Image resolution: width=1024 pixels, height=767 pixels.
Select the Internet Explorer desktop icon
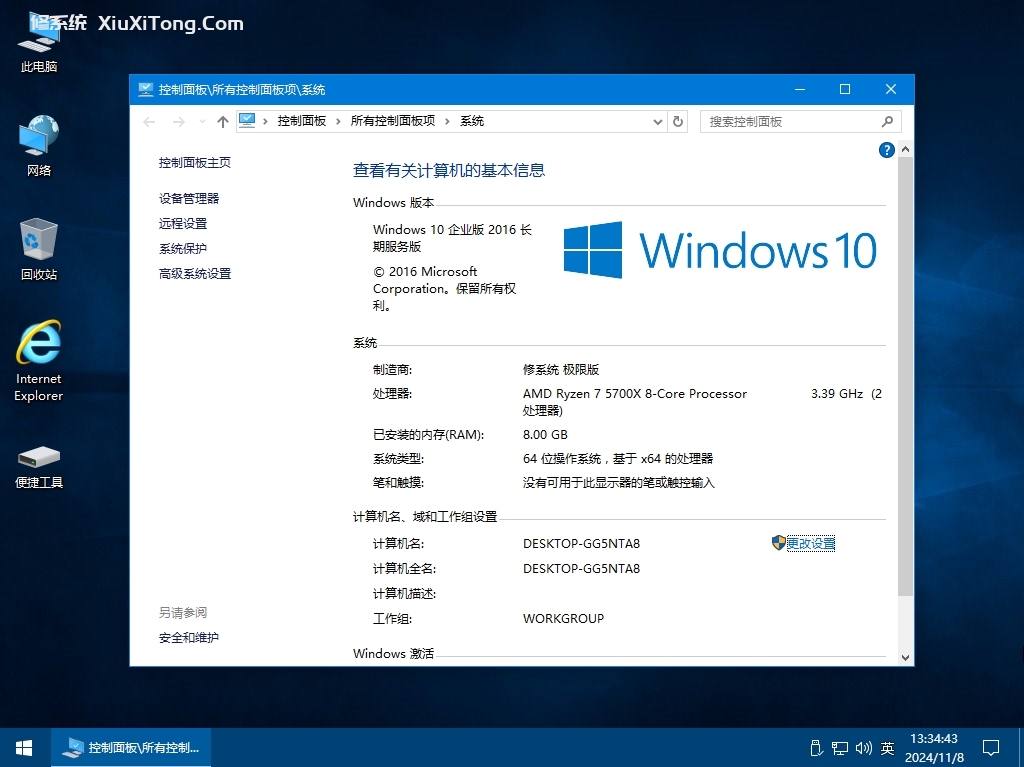coord(39,361)
